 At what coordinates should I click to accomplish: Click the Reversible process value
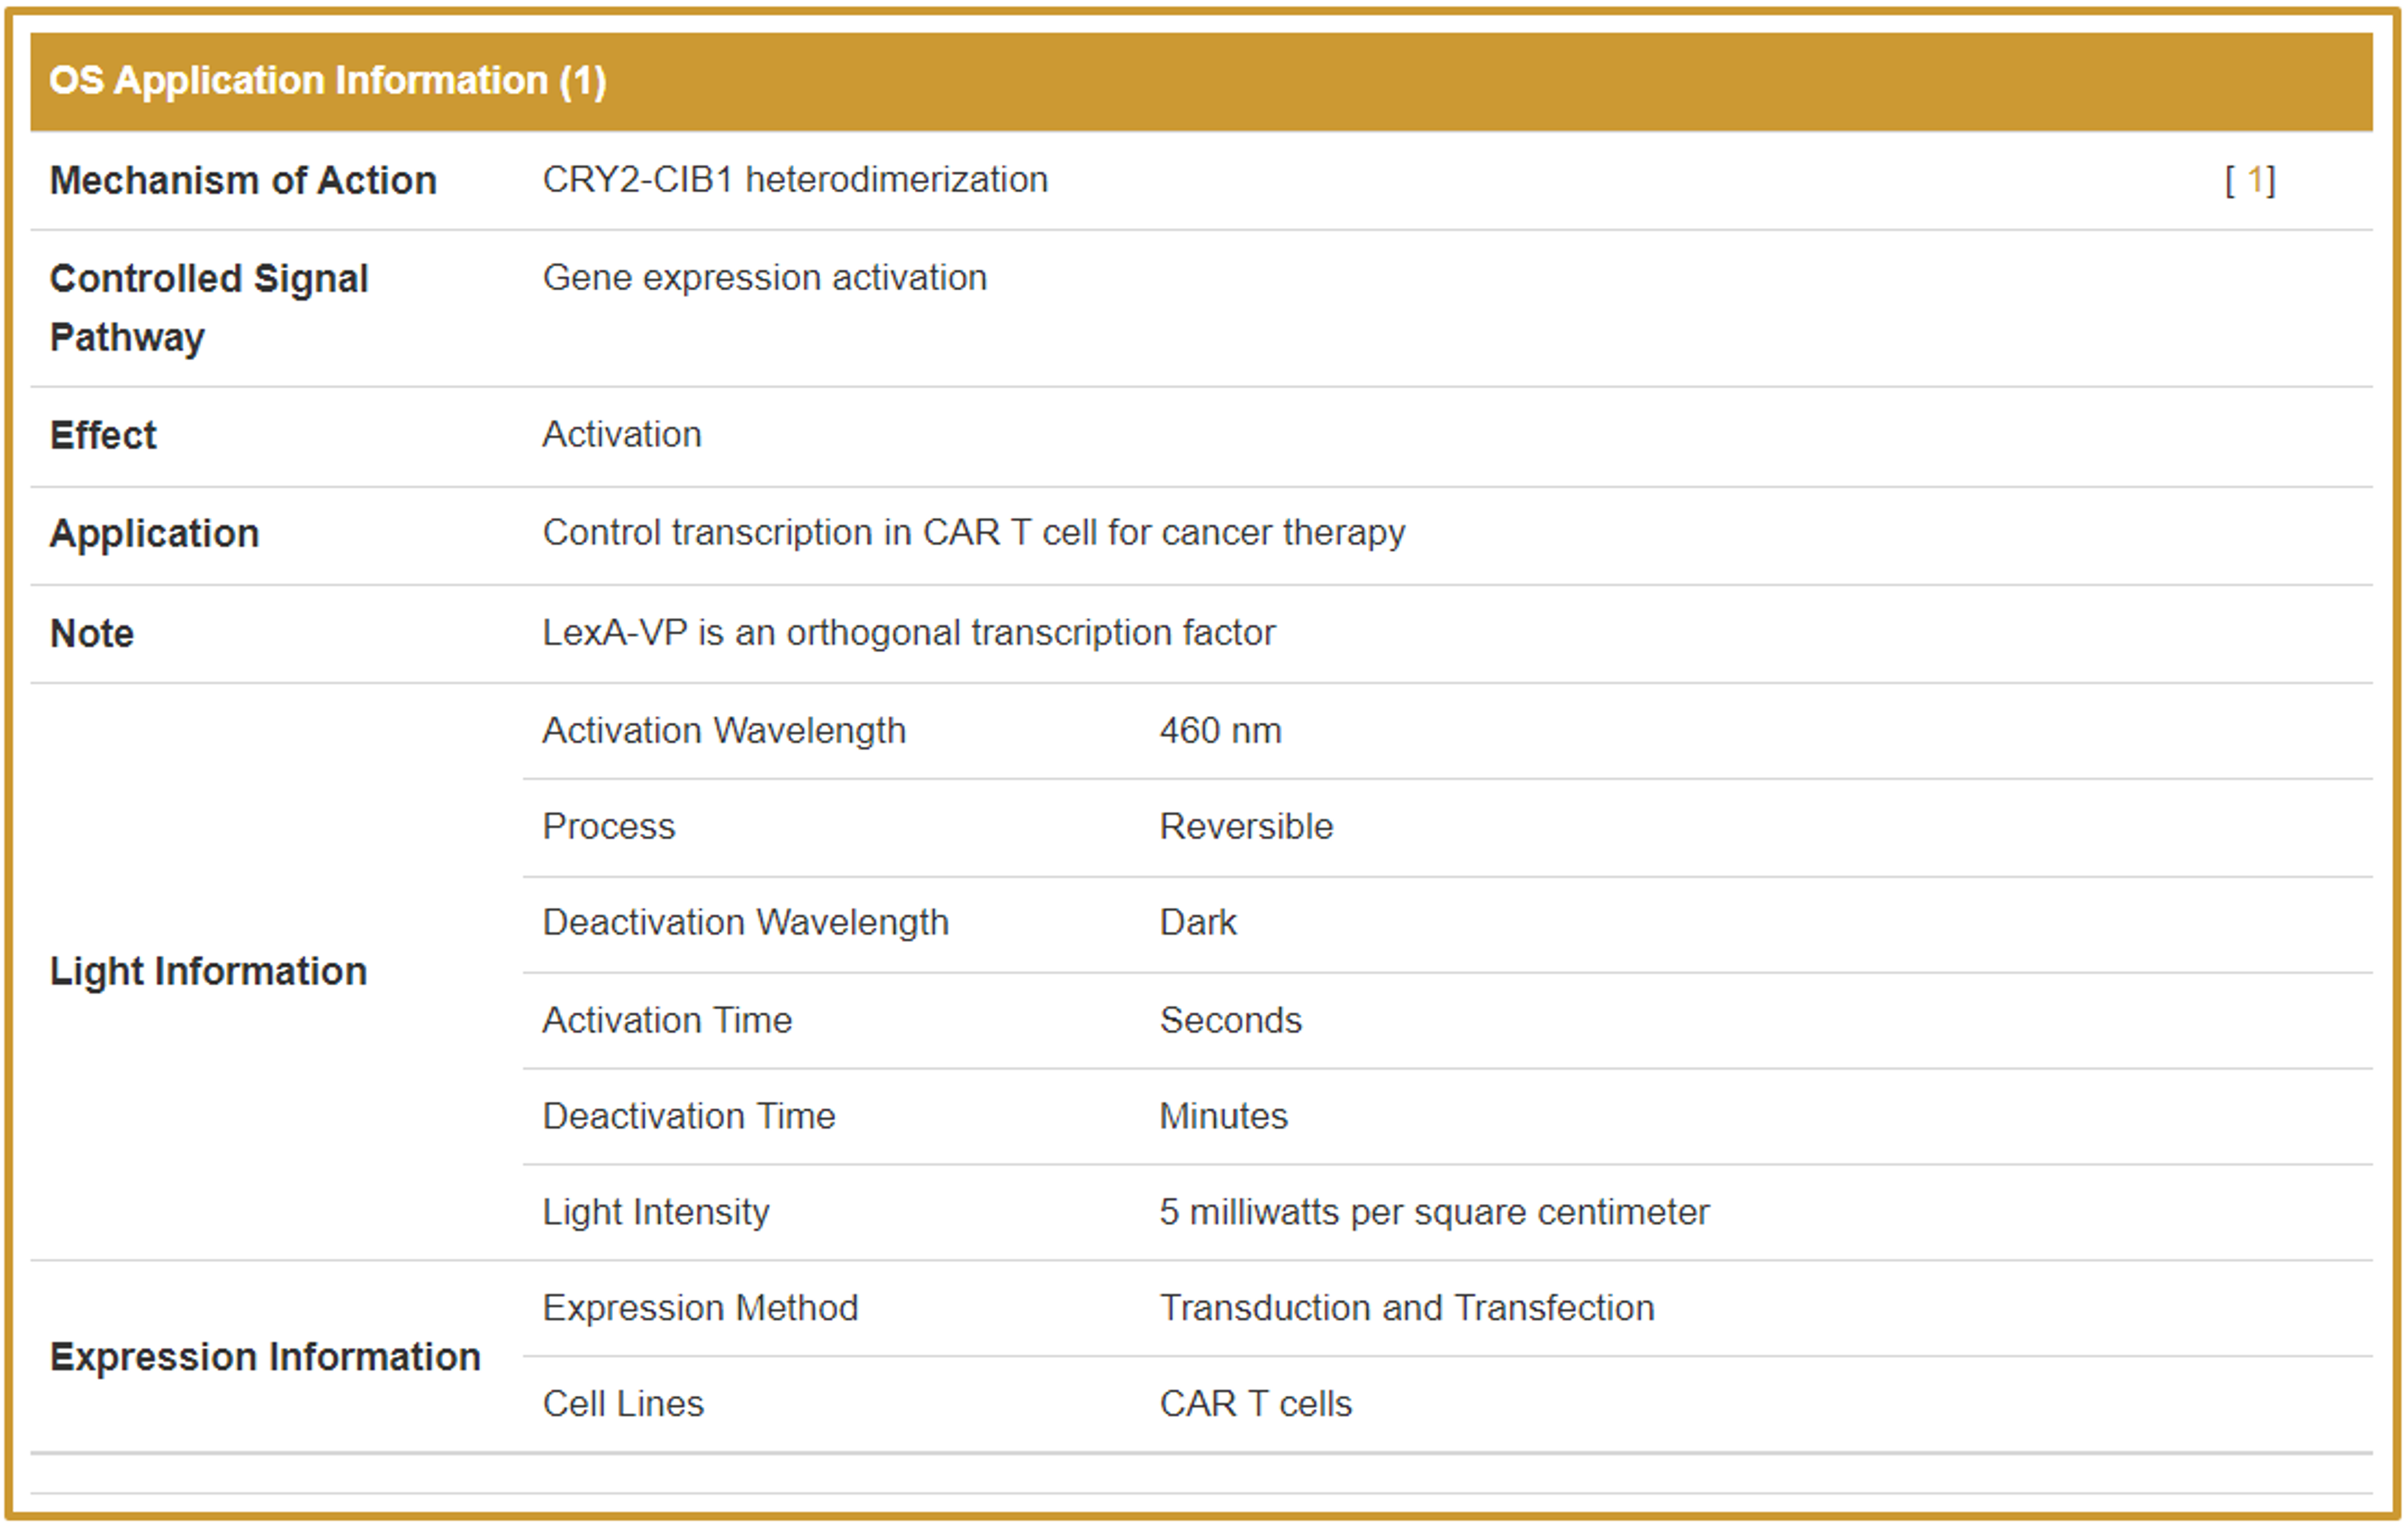[x=1246, y=827]
